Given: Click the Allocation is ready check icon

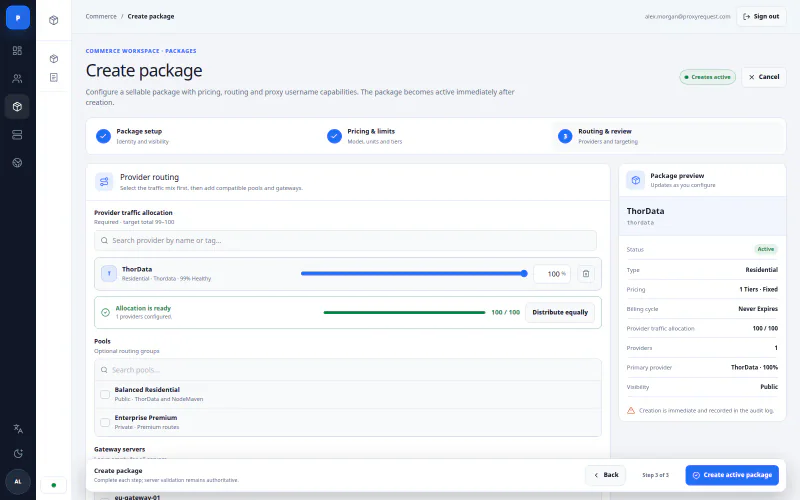Looking at the screenshot, I should click(x=105, y=312).
